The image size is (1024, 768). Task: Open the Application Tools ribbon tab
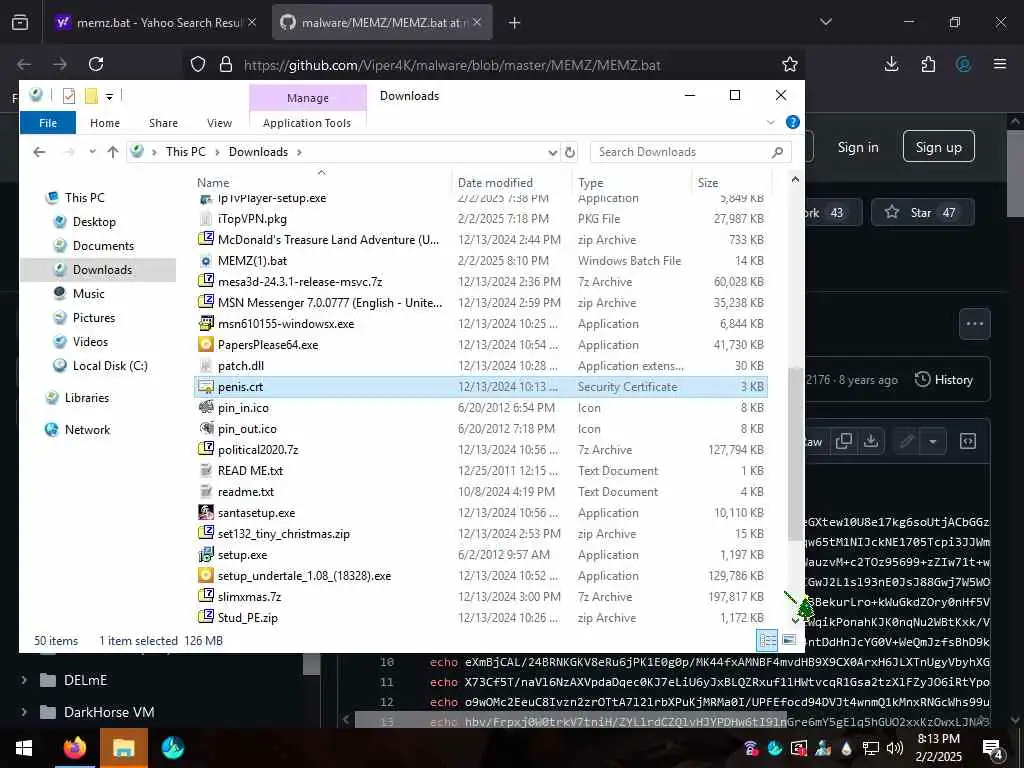[x=307, y=123]
